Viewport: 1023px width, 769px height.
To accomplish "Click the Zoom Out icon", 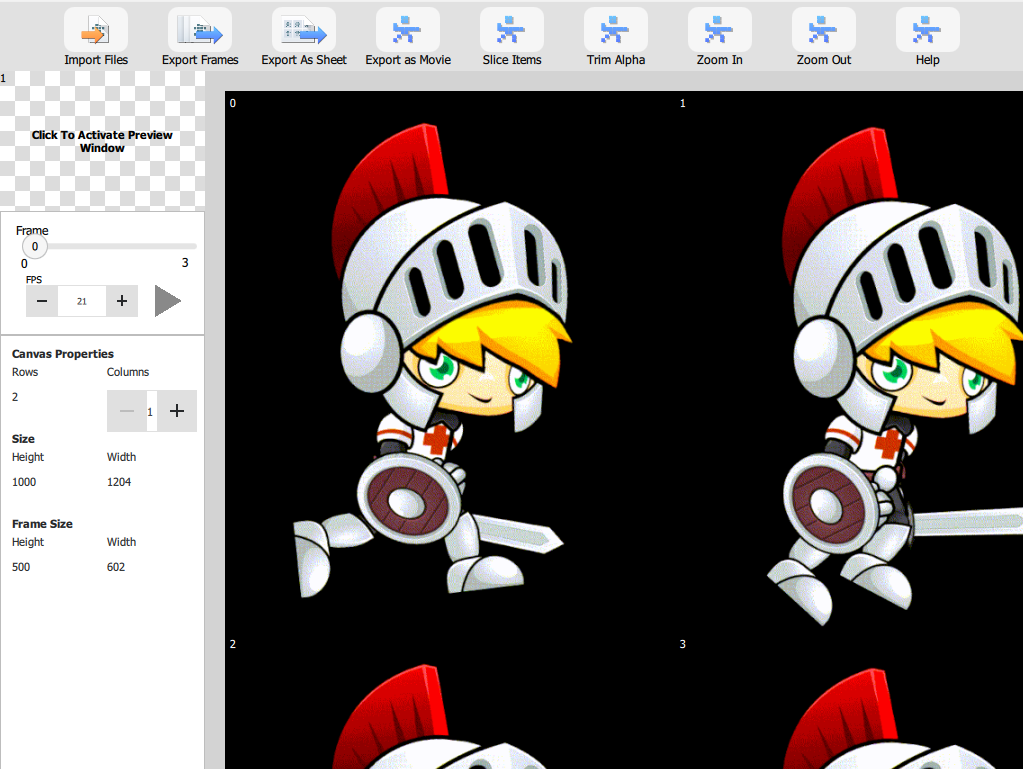I will tap(823, 30).
